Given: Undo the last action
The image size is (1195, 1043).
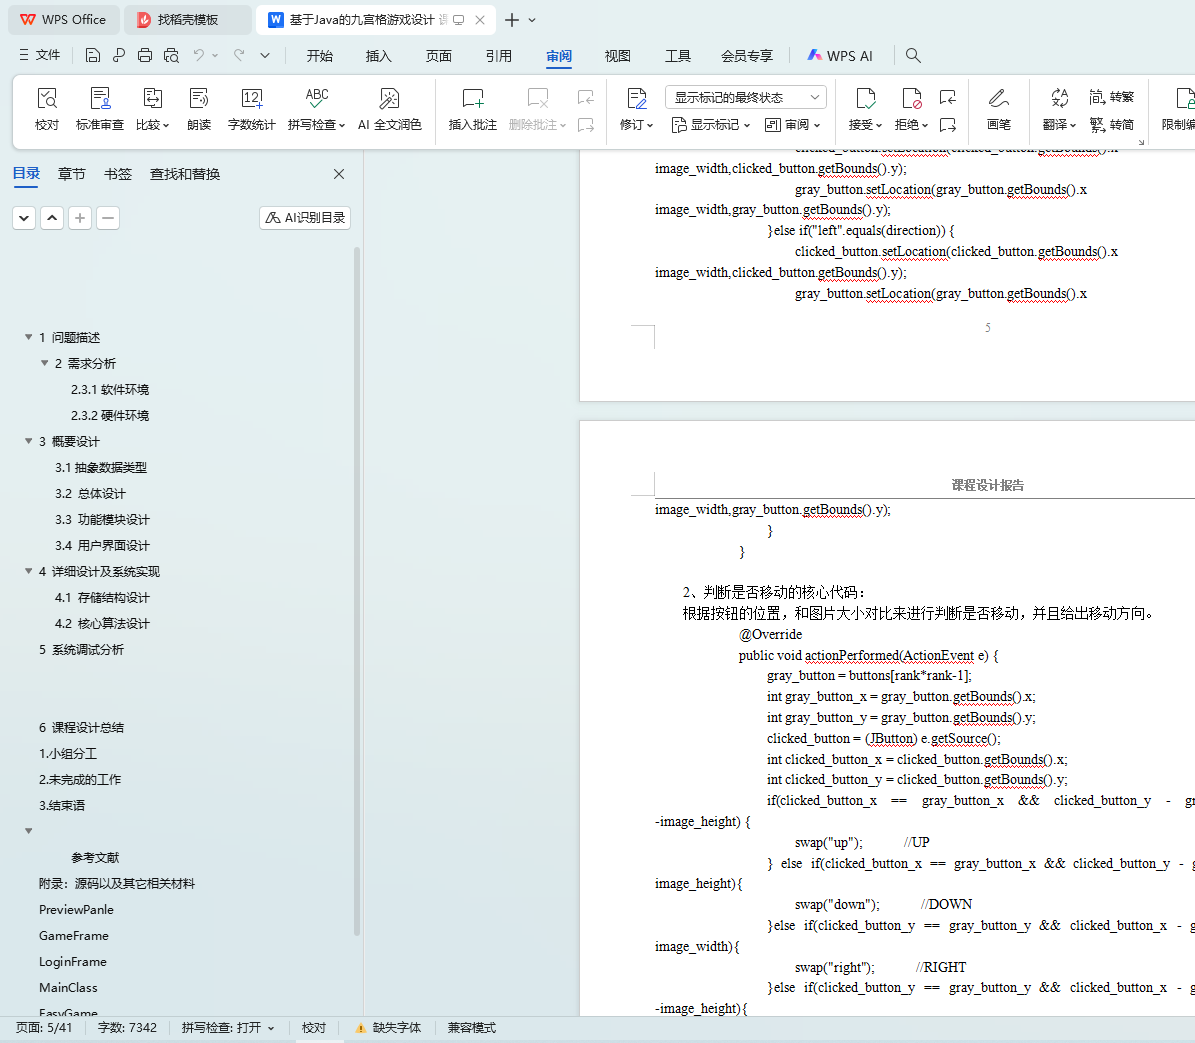Looking at the screenshot, I should pos(199,55).
